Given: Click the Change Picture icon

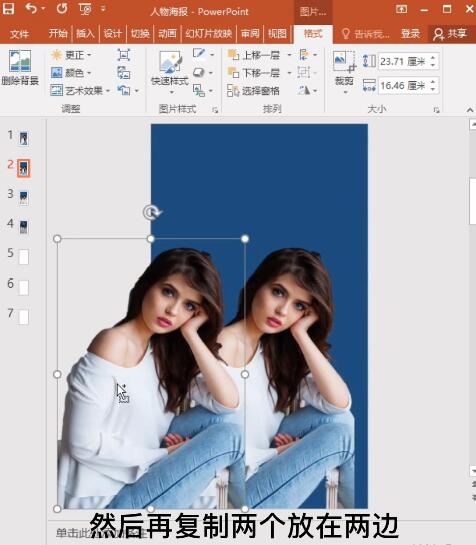Looking at the screenshot, I should tap(123, 73).
